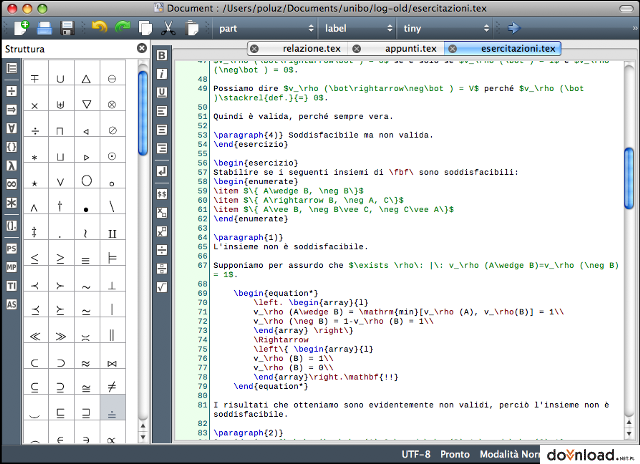Click the symbol palette scrollbar thumb
Image resolution: width=640 pixels, height=464 pixels.
142,113
